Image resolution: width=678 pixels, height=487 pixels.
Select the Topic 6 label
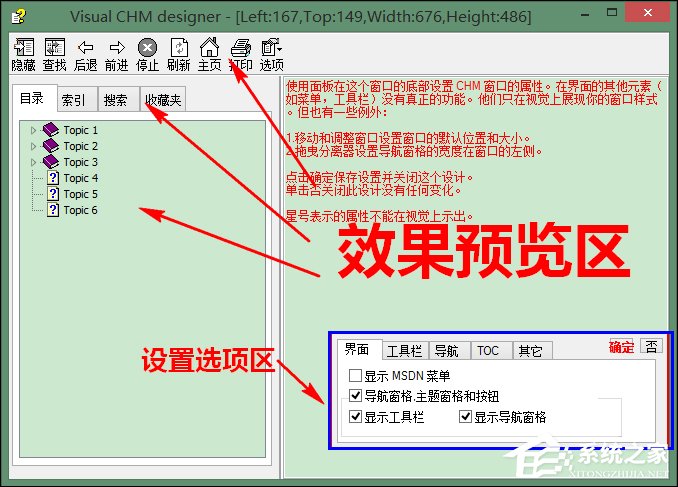click(80, 210)
